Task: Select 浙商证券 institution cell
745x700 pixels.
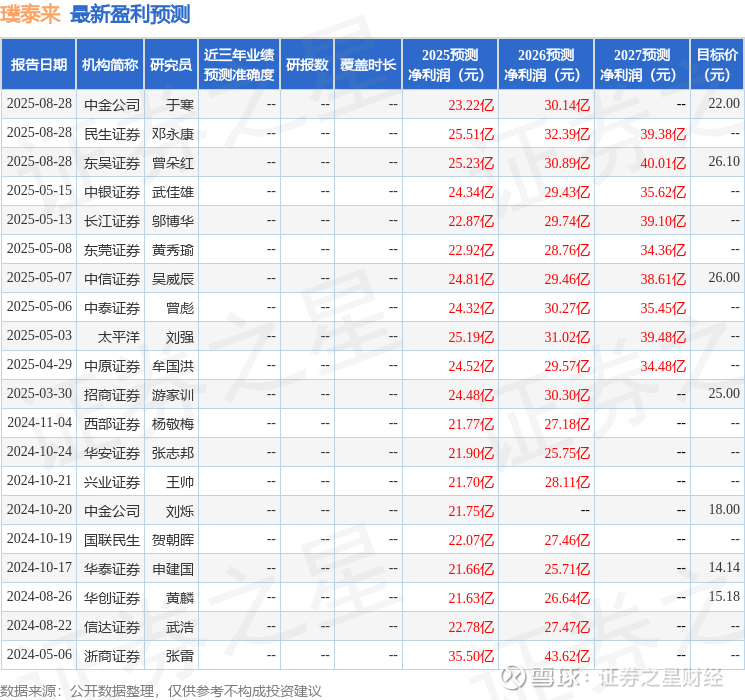Action: tap(112, 656)
